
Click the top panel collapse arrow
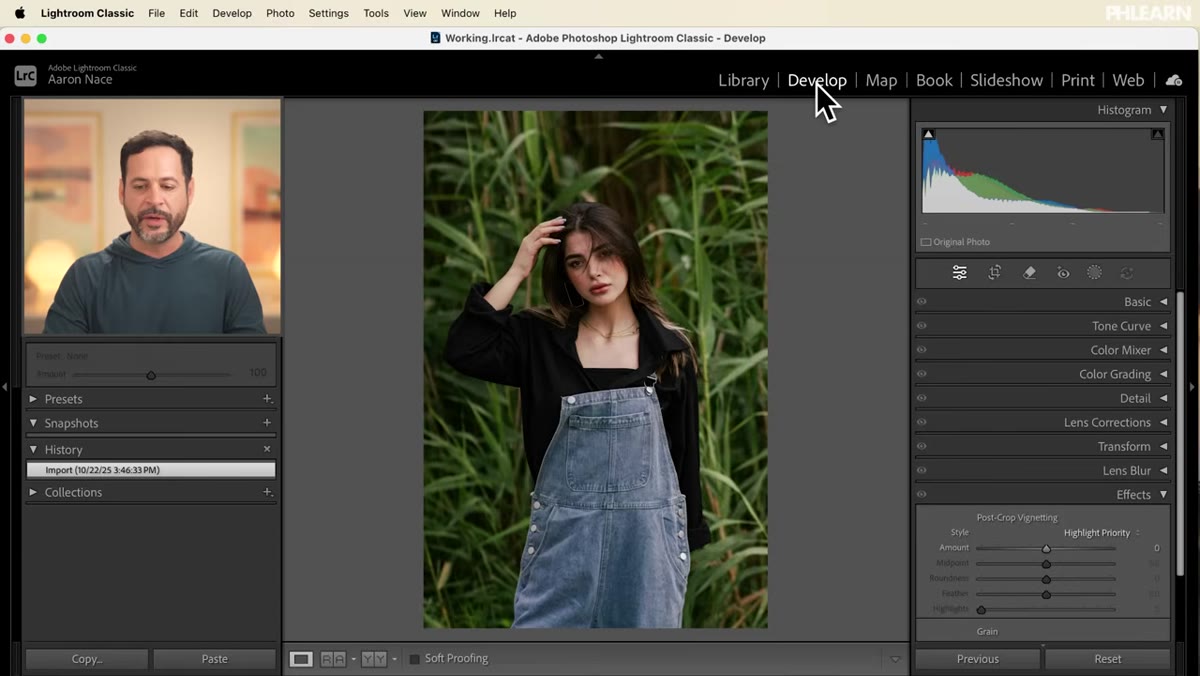tap(599, 57)
